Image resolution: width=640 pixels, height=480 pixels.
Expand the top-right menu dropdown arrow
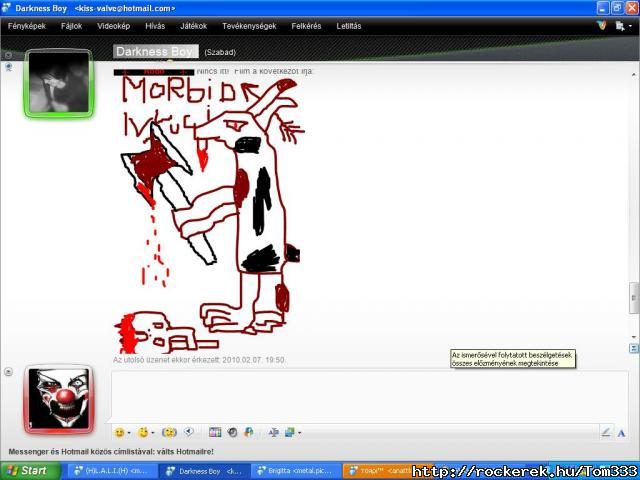(x=631, y=26)
